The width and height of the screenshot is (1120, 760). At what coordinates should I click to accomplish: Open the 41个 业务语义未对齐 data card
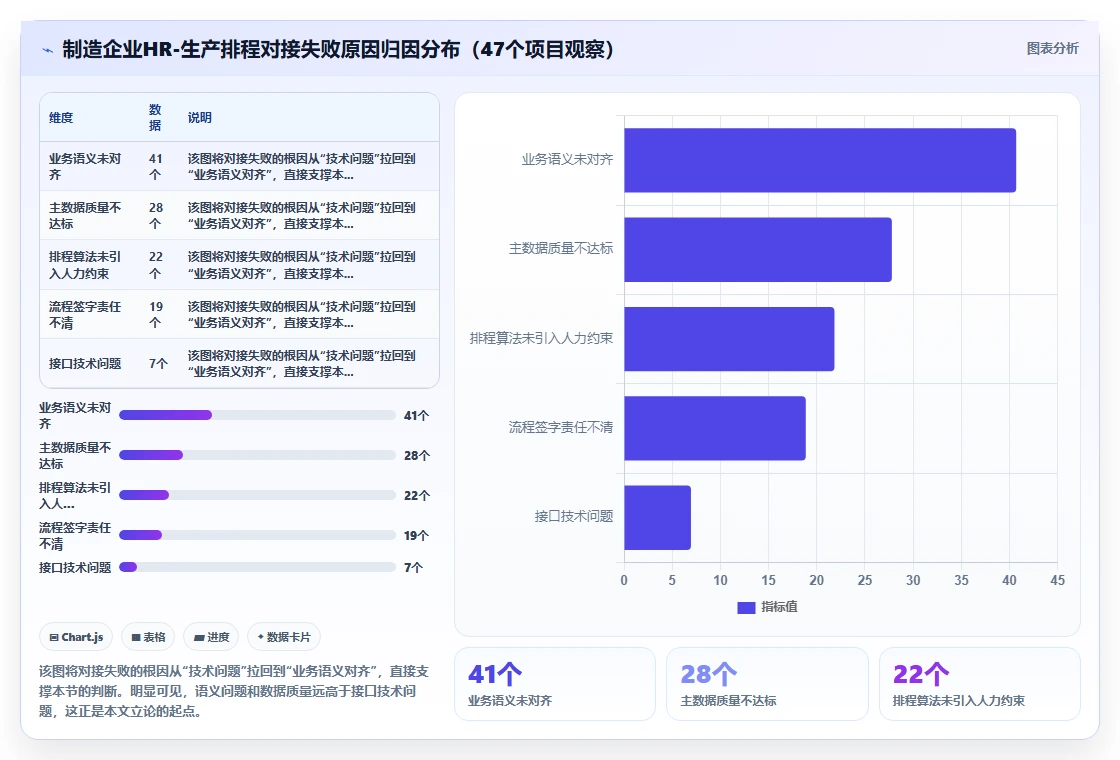(555, 684)
